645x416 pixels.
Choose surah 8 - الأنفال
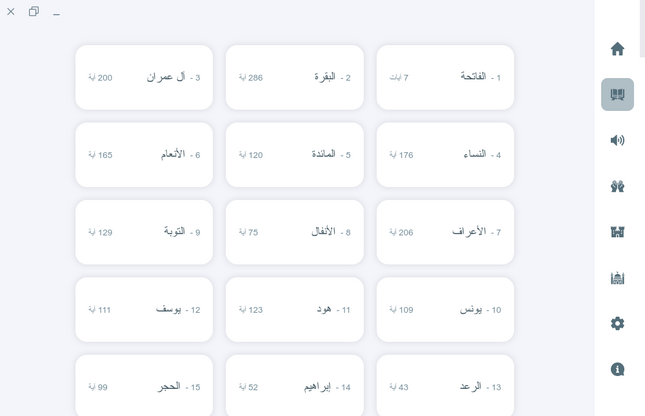coord(294,232)
